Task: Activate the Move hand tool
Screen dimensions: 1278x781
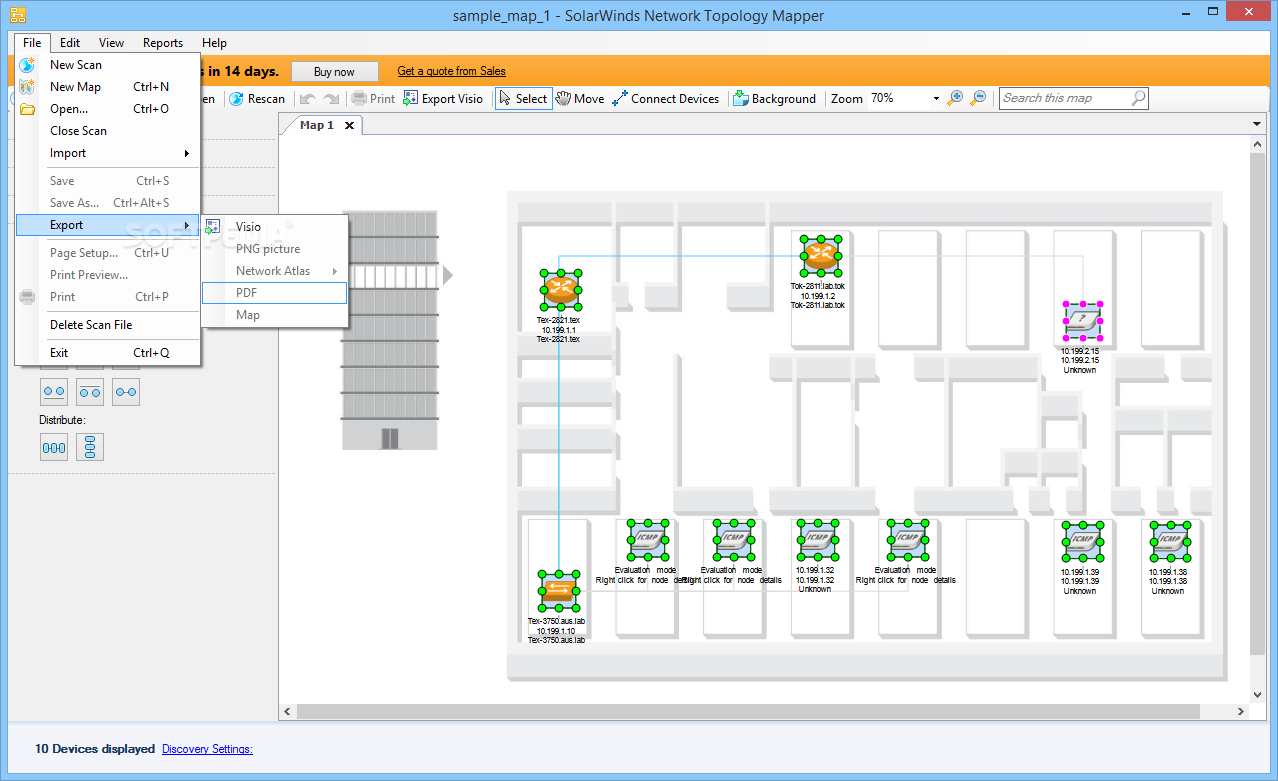Action: click(x=580, y=98)
